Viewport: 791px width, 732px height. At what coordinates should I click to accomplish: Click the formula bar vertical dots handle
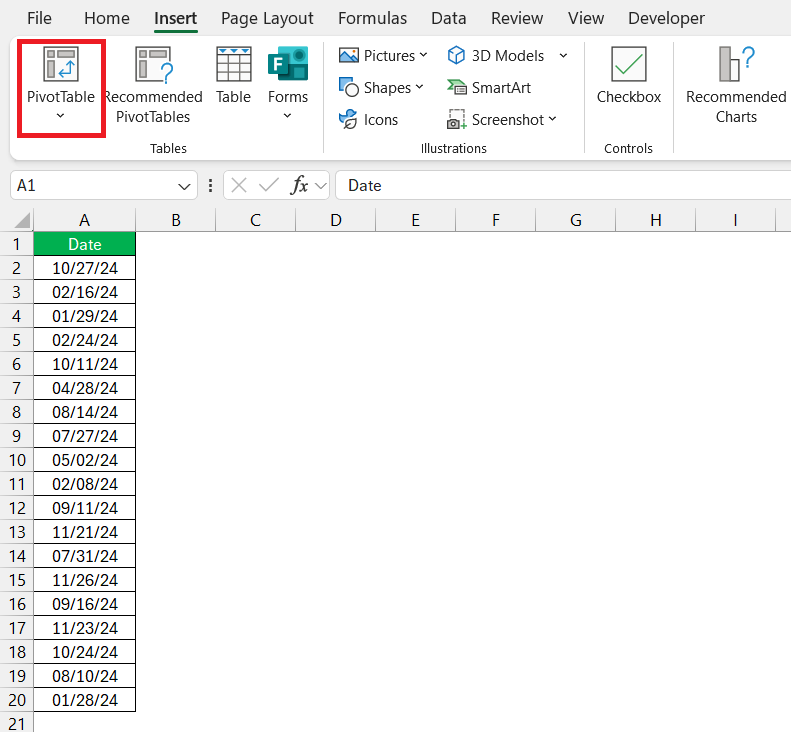tap(210, 186)
